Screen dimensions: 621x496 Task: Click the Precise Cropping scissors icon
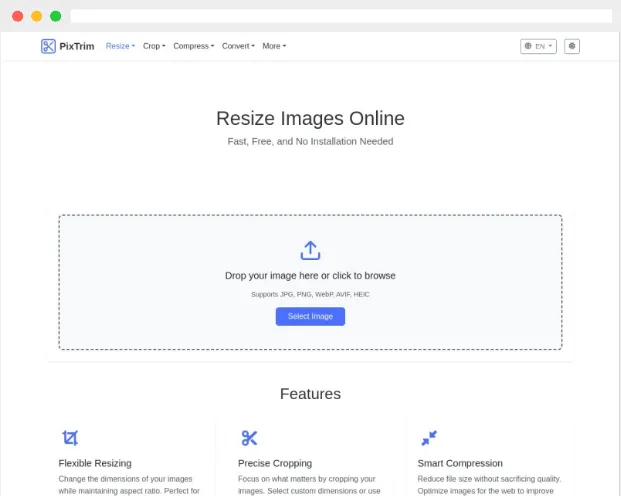tap(249, 438)
